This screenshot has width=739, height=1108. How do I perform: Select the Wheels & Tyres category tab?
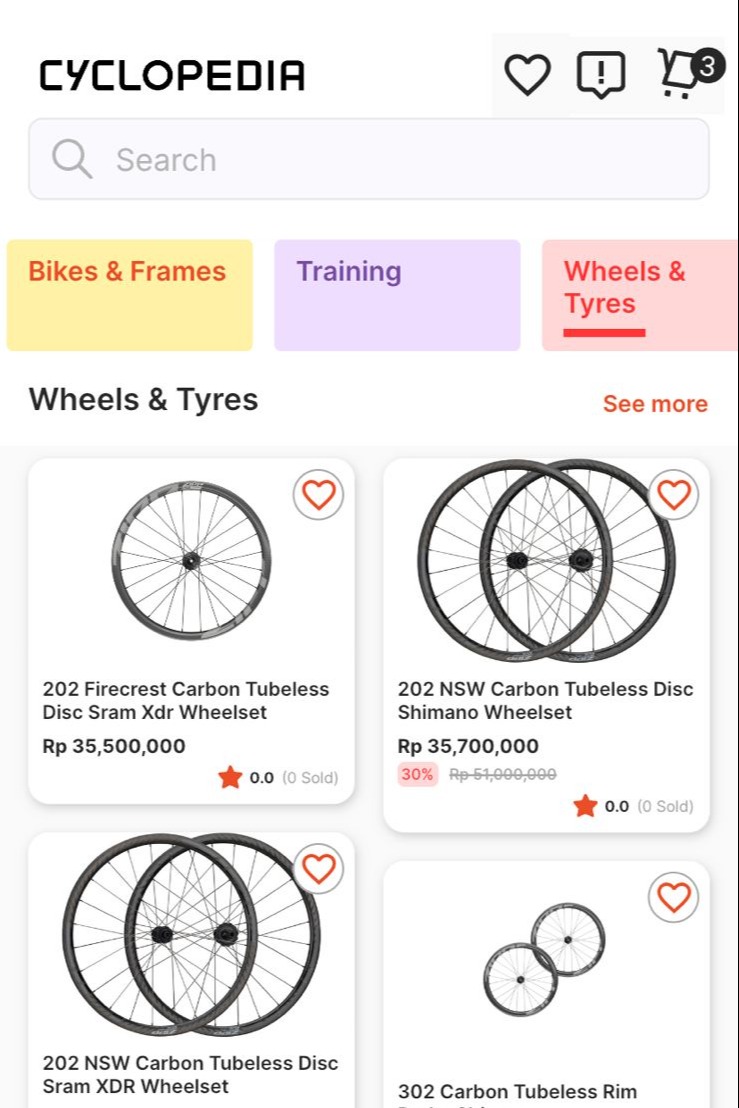click(x=638, y=295)
